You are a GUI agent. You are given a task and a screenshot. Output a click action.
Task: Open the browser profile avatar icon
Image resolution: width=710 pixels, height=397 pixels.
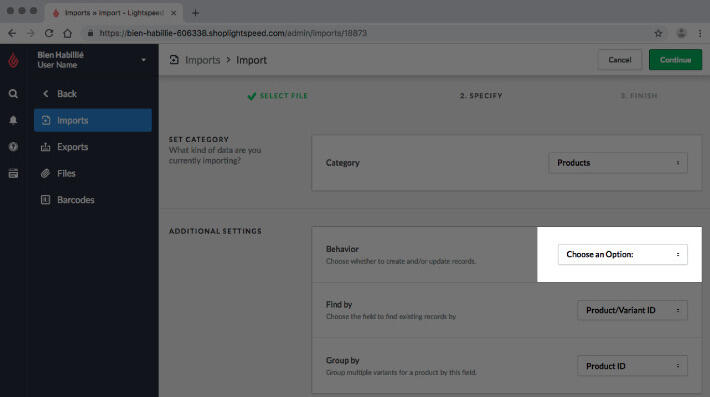(681, 33)
